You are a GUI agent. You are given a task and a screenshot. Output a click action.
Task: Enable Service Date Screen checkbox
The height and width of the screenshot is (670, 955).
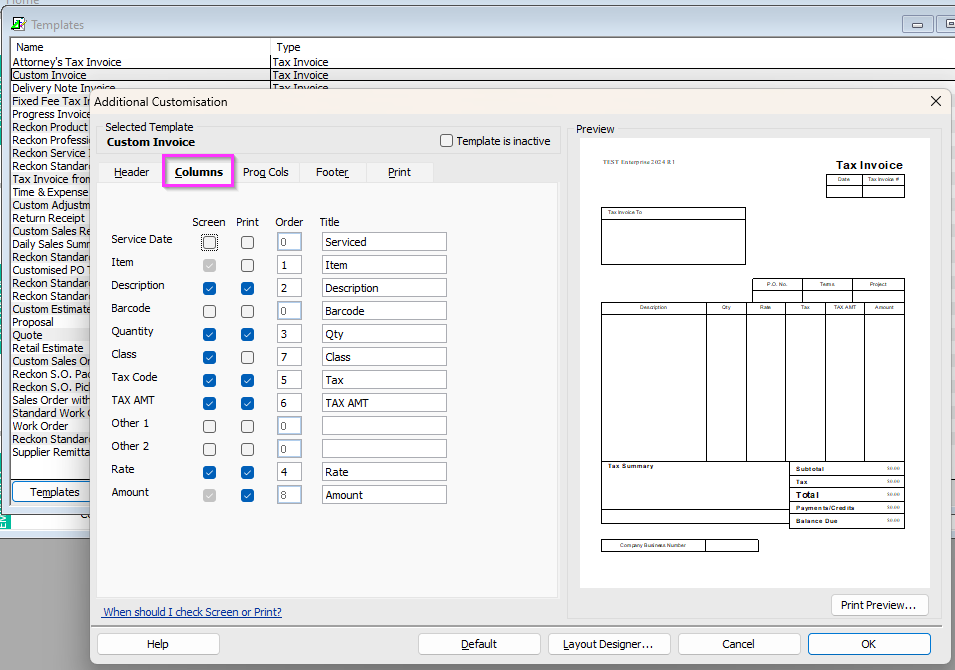click(x=210, y=242)
